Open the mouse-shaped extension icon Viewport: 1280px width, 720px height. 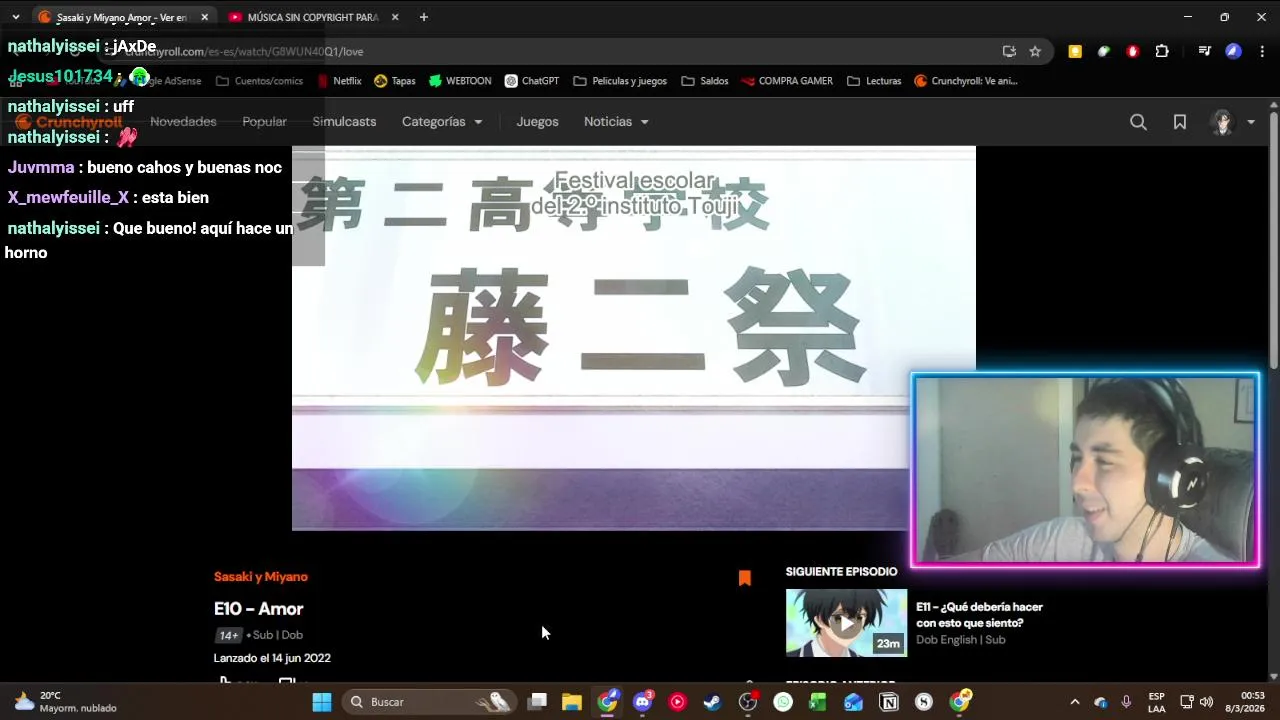click(1104, 51)
